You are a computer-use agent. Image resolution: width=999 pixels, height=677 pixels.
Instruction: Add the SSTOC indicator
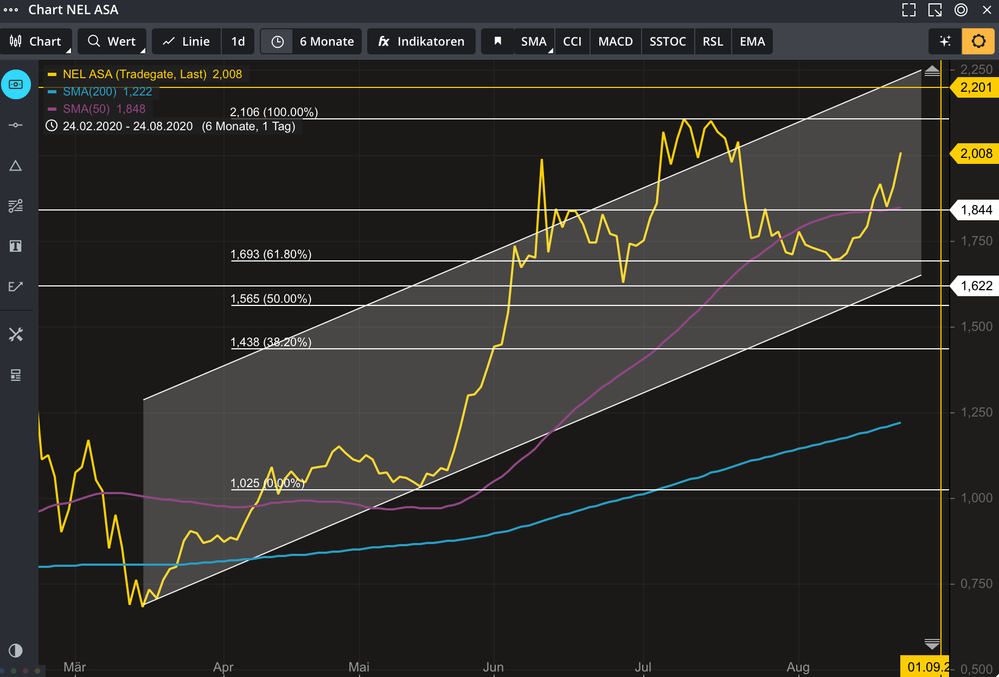point(667,42)
